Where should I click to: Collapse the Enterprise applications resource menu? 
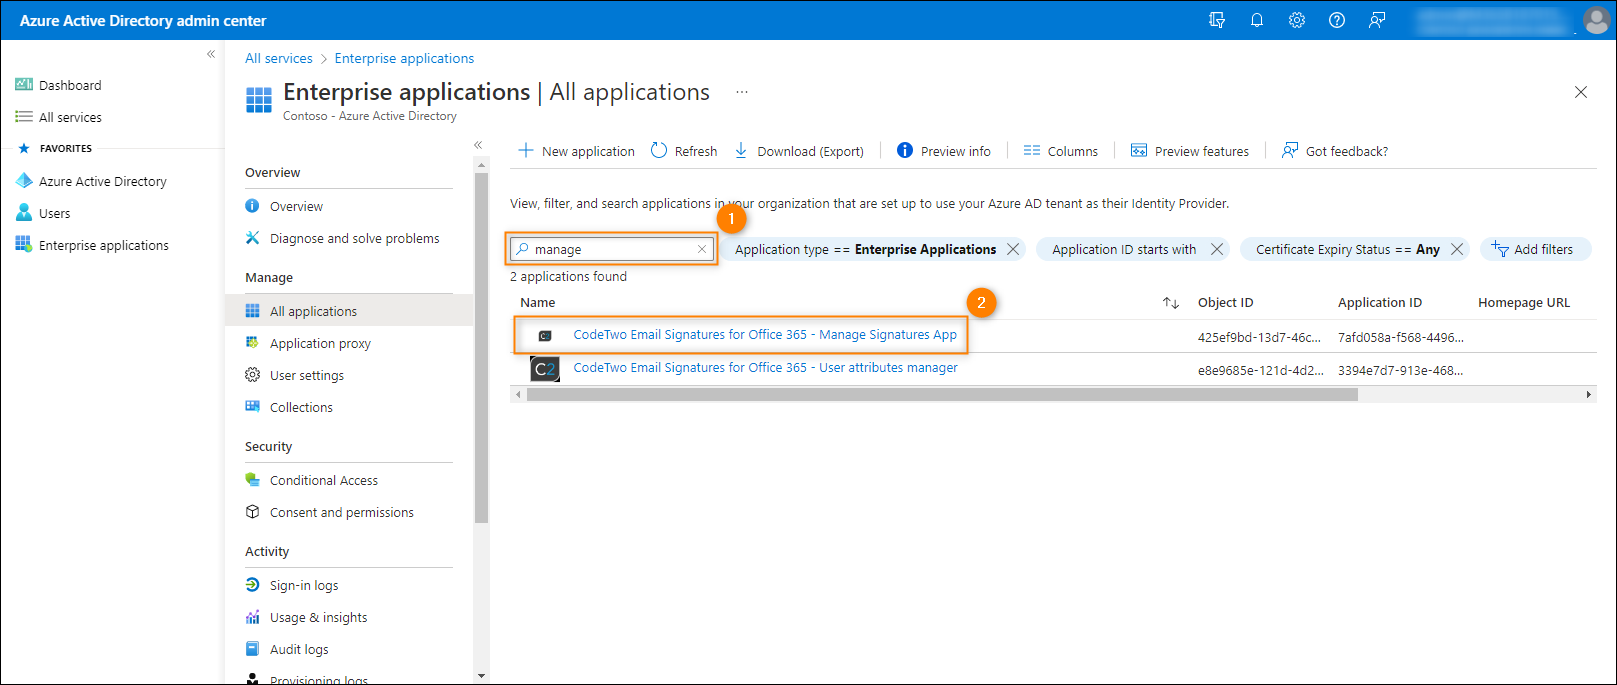pyautogui.click(x=478, y=145)
